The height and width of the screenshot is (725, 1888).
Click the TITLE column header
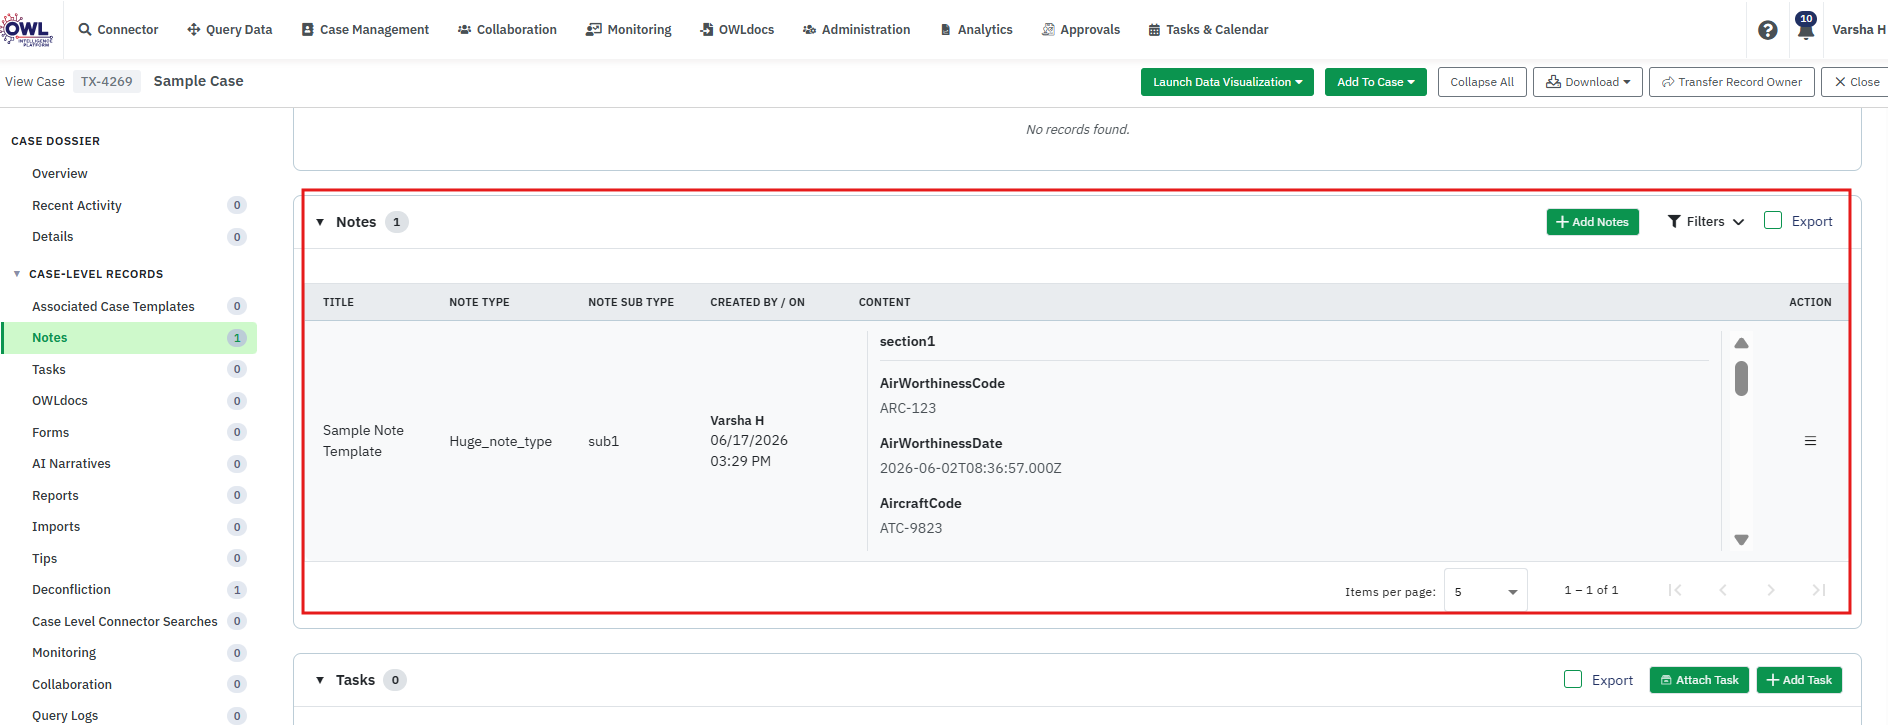[x=339, y=302]
